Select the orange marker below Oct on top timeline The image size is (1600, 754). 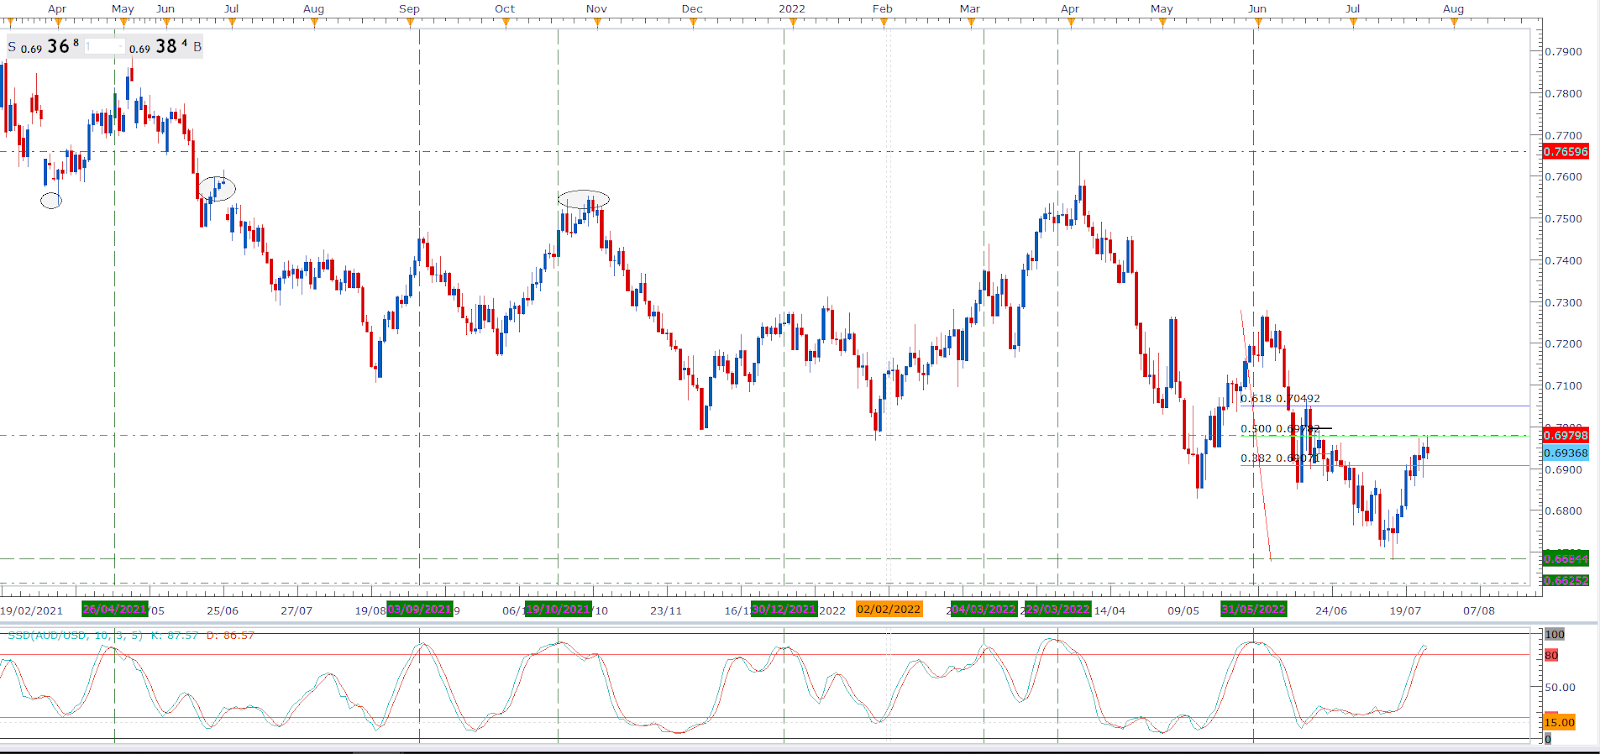pos(504,22)
